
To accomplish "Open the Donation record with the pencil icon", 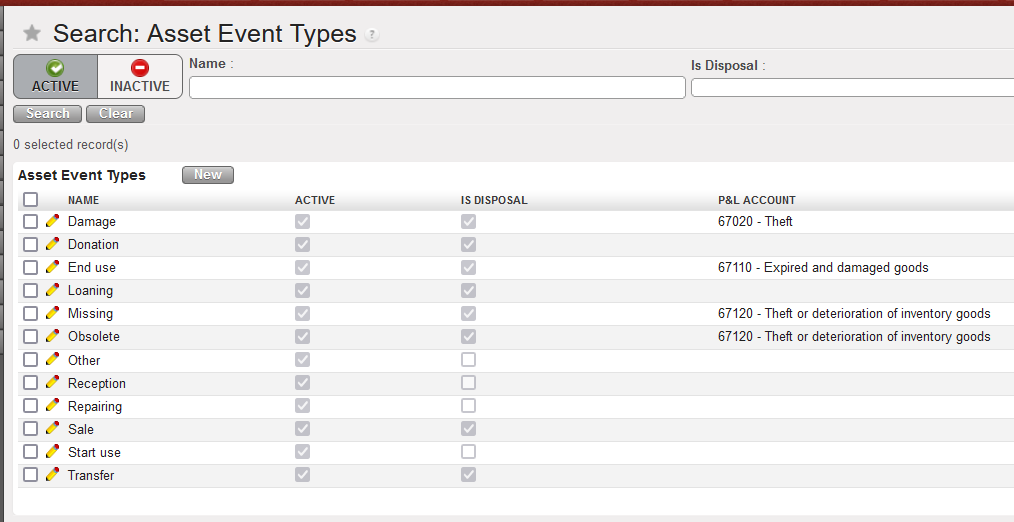I will (53, 244).
